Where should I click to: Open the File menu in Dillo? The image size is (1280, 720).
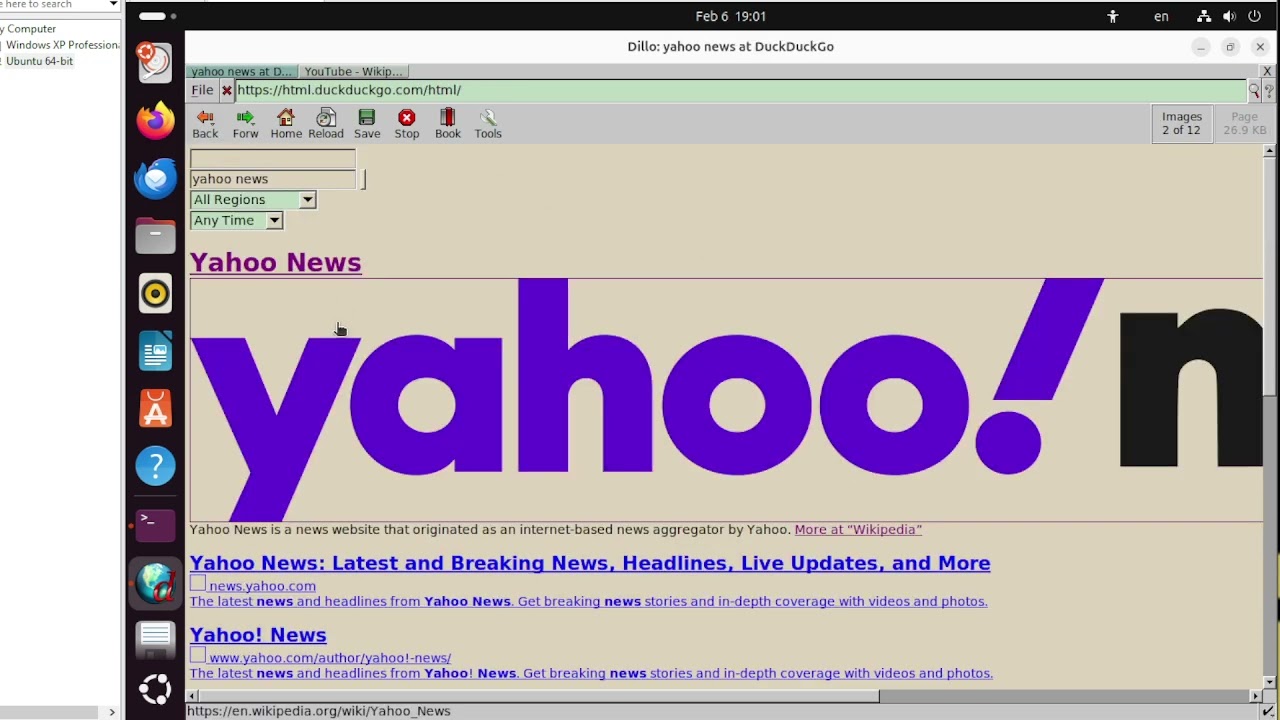click(x=202, y=90)
